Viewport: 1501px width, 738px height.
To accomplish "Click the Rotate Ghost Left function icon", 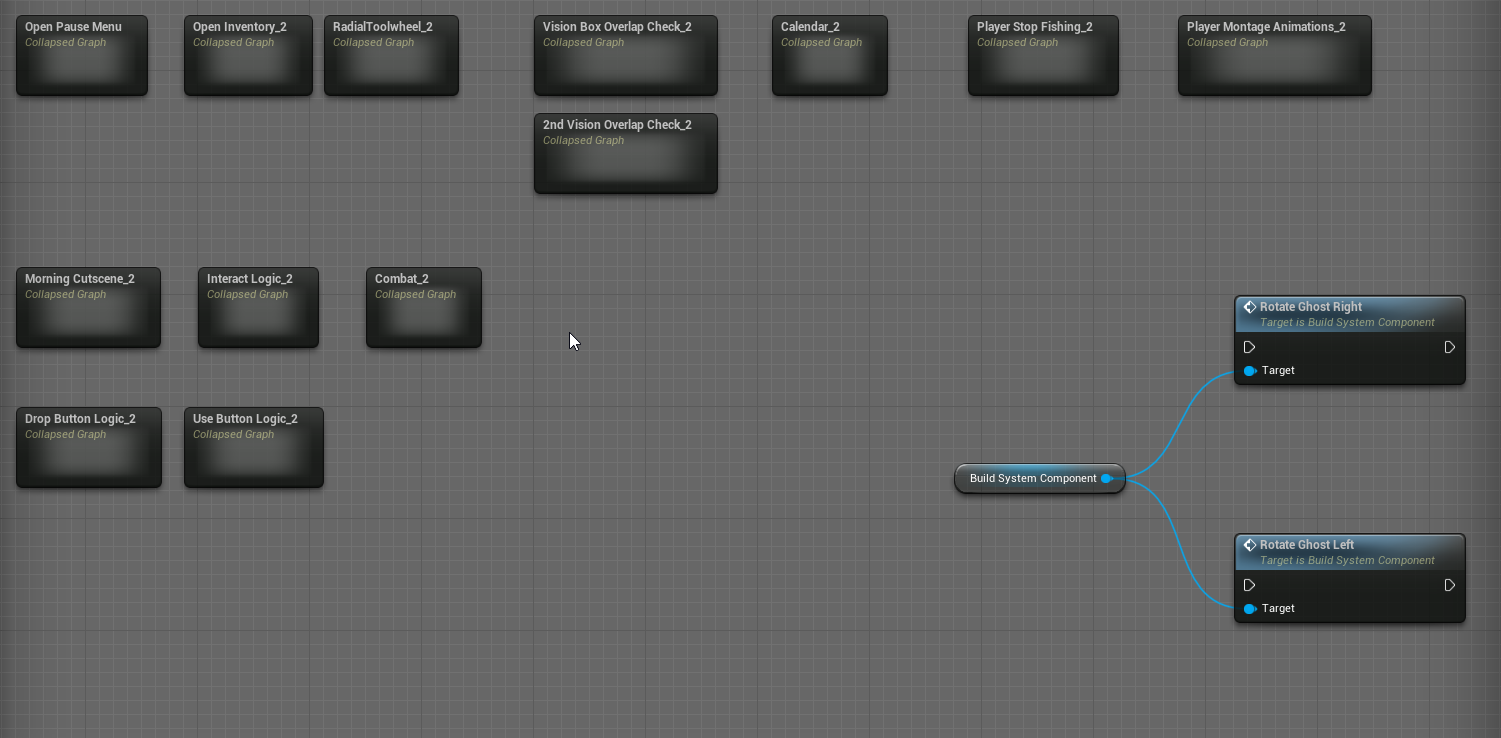I will coord(1249,546).
